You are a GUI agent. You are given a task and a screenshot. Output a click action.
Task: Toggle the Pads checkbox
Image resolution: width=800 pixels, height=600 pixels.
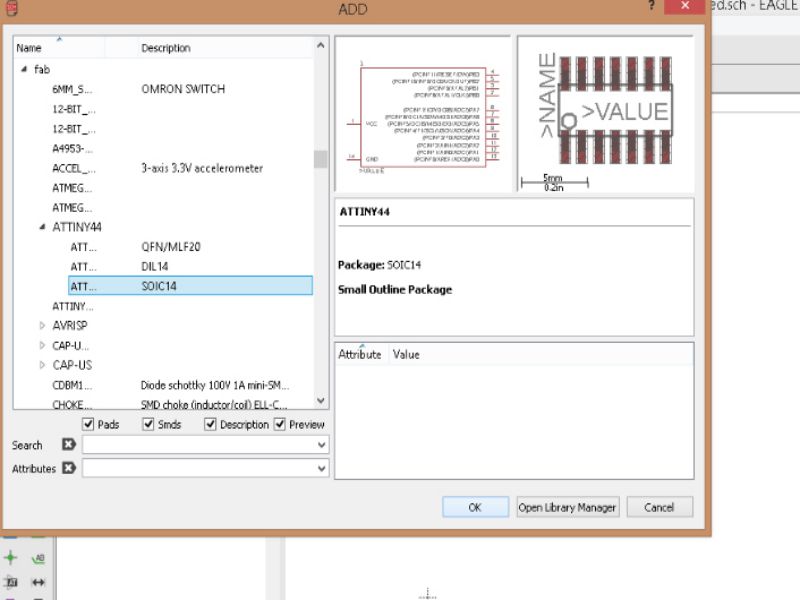coord(88,424)
